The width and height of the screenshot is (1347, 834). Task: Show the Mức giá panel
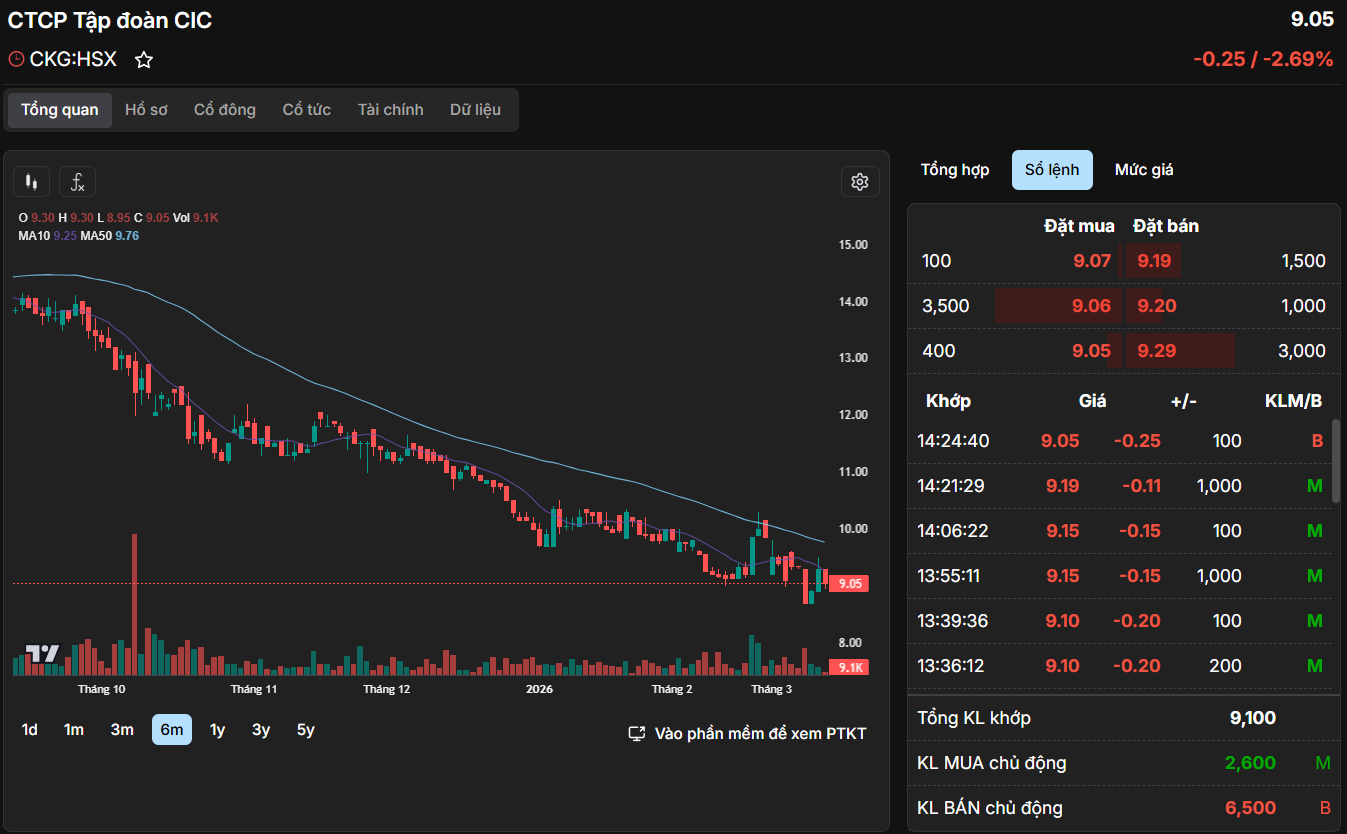[1144, 170]
